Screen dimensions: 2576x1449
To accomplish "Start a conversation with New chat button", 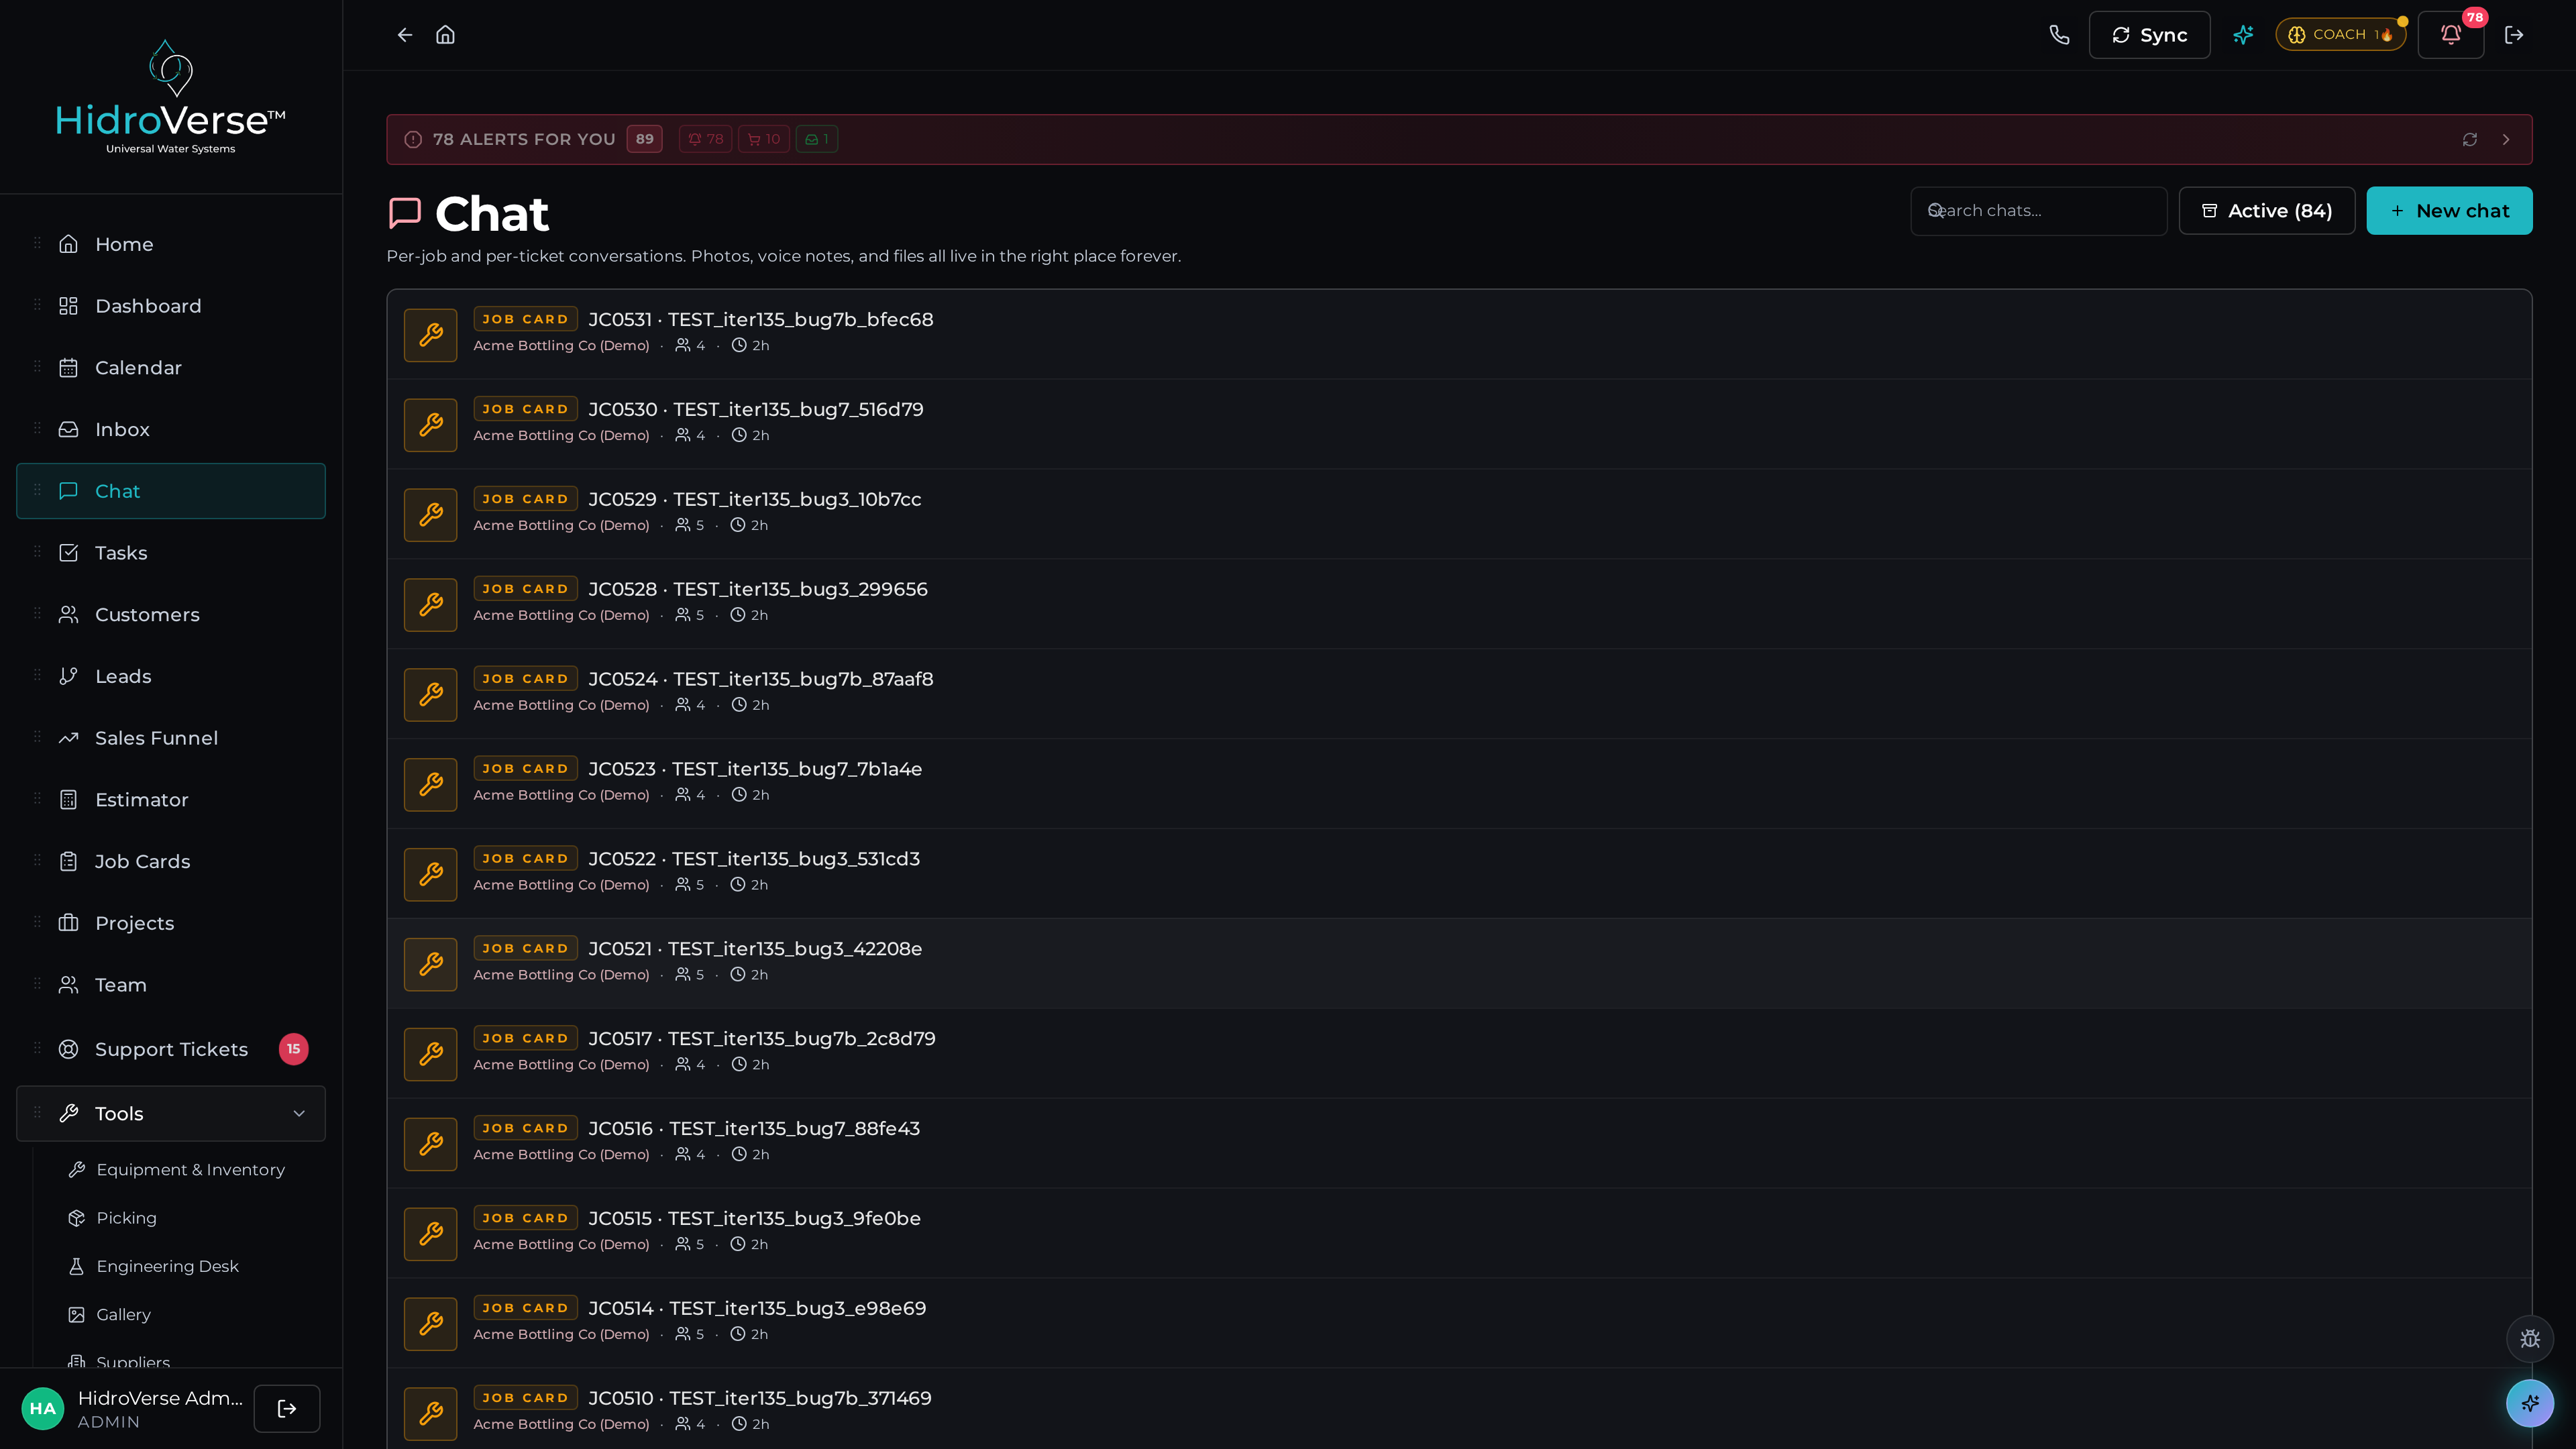I will point(2449,211).
